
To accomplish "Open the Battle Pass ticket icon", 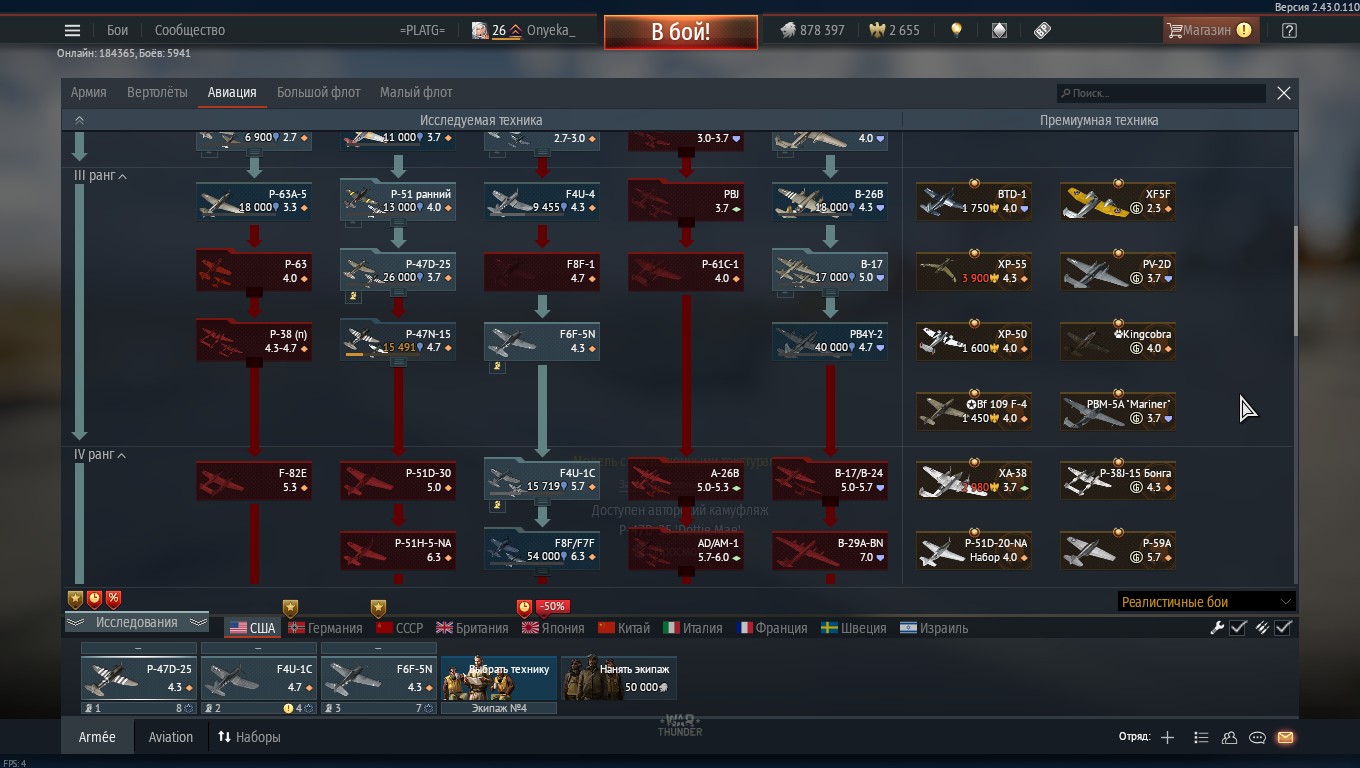I will 1042,30.
